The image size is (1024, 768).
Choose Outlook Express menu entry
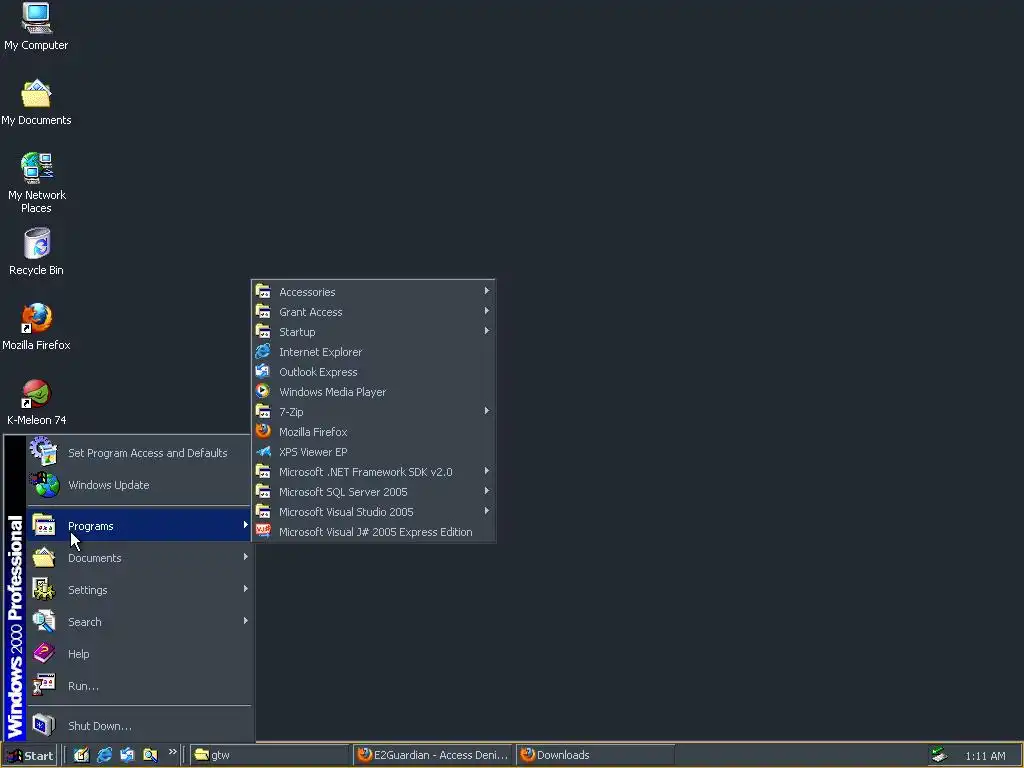pyautogui.click(x=373, y=372)
